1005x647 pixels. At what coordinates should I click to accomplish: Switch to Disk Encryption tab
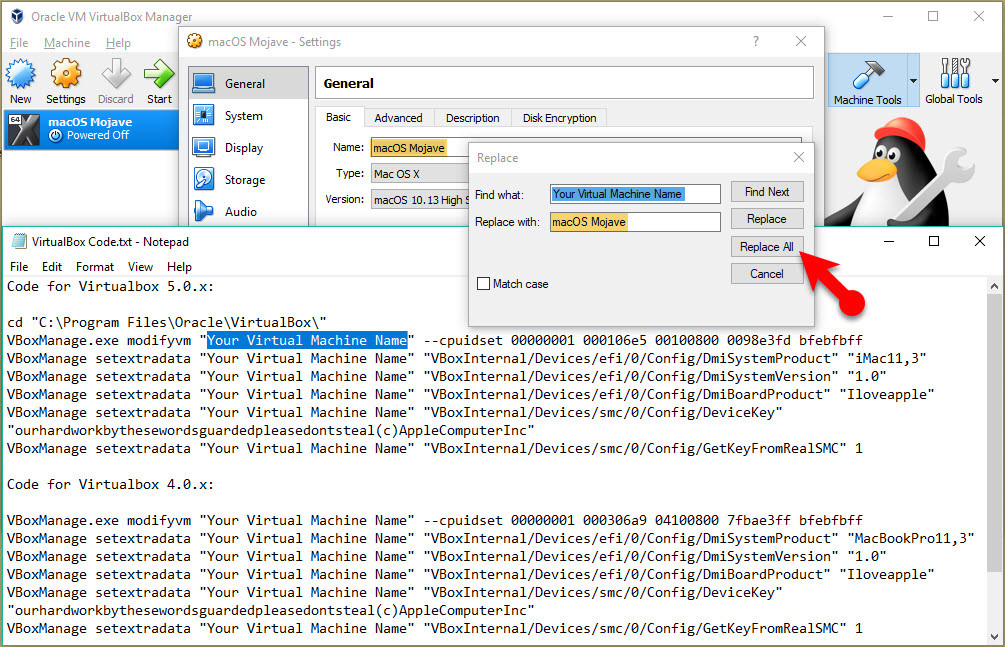click(560, 118)
